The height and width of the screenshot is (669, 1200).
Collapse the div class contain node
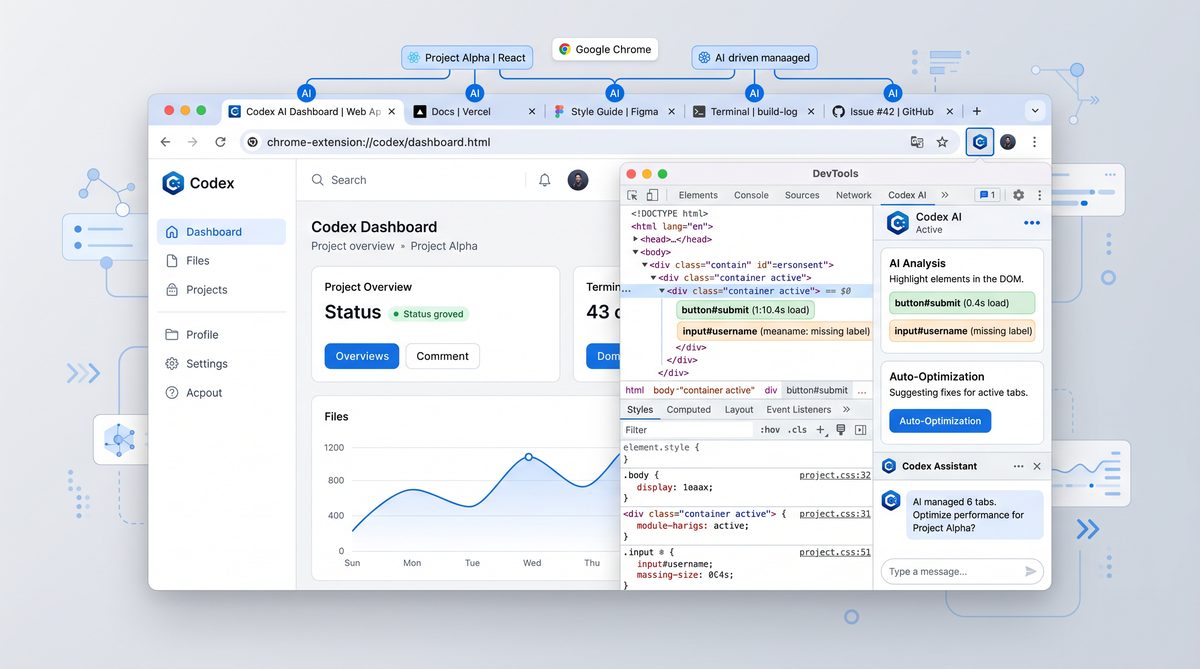click(645, 265)
